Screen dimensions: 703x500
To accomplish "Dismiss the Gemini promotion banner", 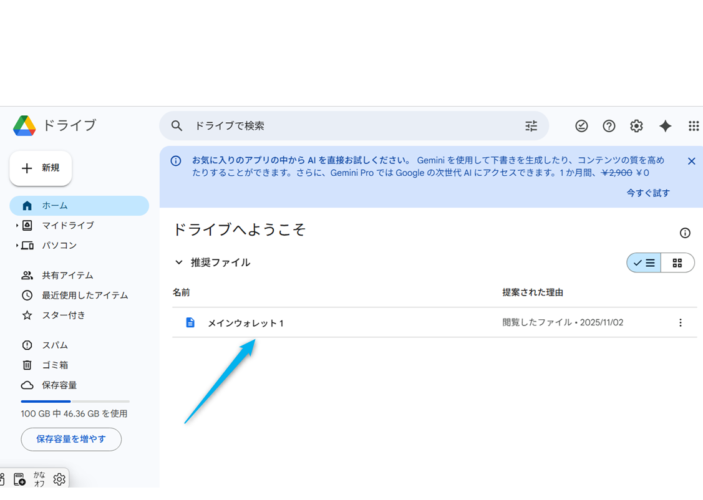I will pyautogui.click(x=691, y=161).
